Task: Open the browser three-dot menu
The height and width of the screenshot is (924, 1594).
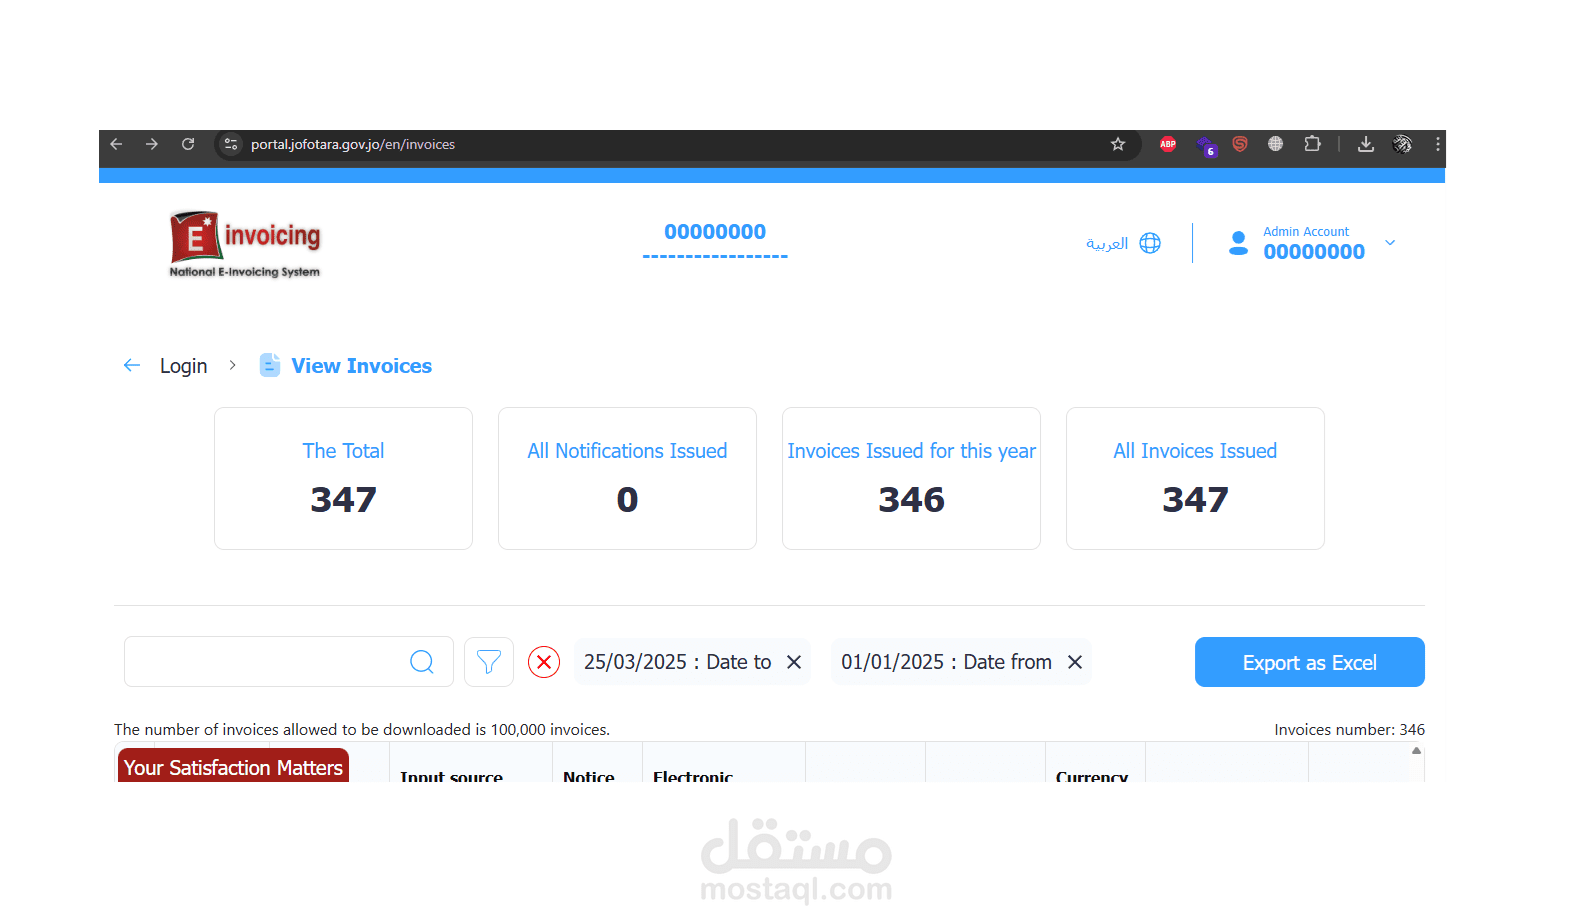Action: (x=1438, y=144)
